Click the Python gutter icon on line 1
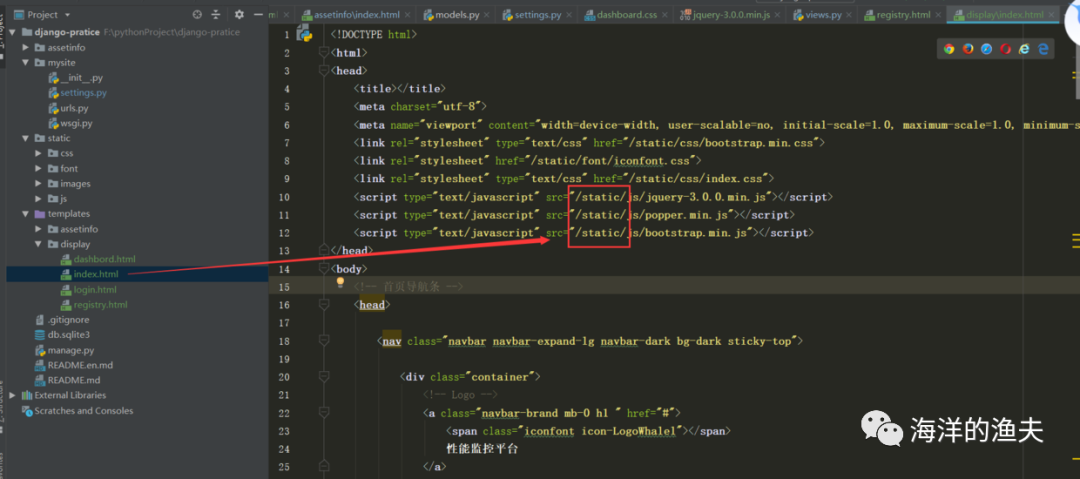1080x479 pixels. click(x=304, y=33)
